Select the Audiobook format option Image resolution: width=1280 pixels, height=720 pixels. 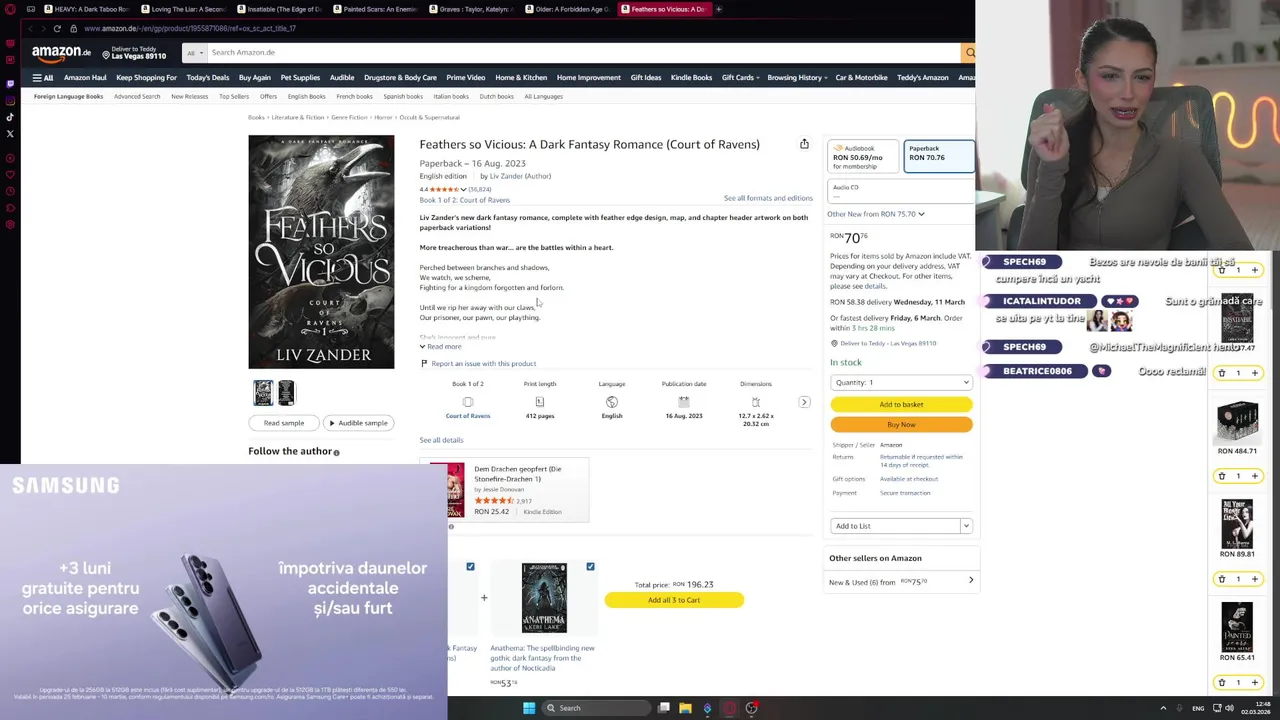click(x=863, y=156)
